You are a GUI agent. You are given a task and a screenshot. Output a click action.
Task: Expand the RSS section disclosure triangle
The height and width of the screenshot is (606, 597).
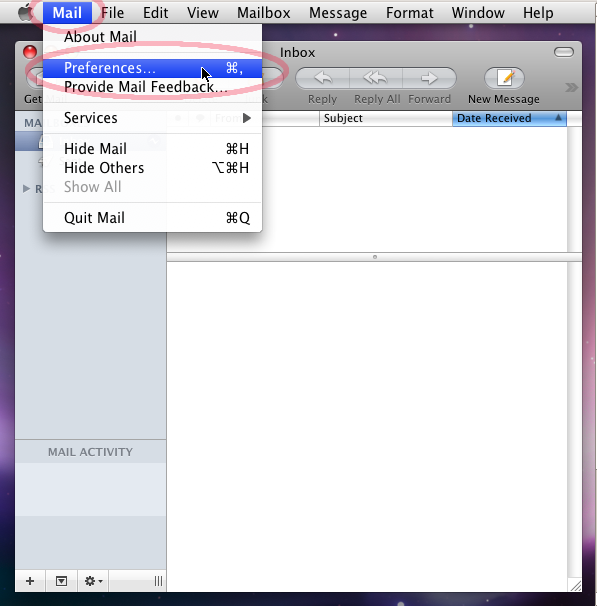point(26,189)
